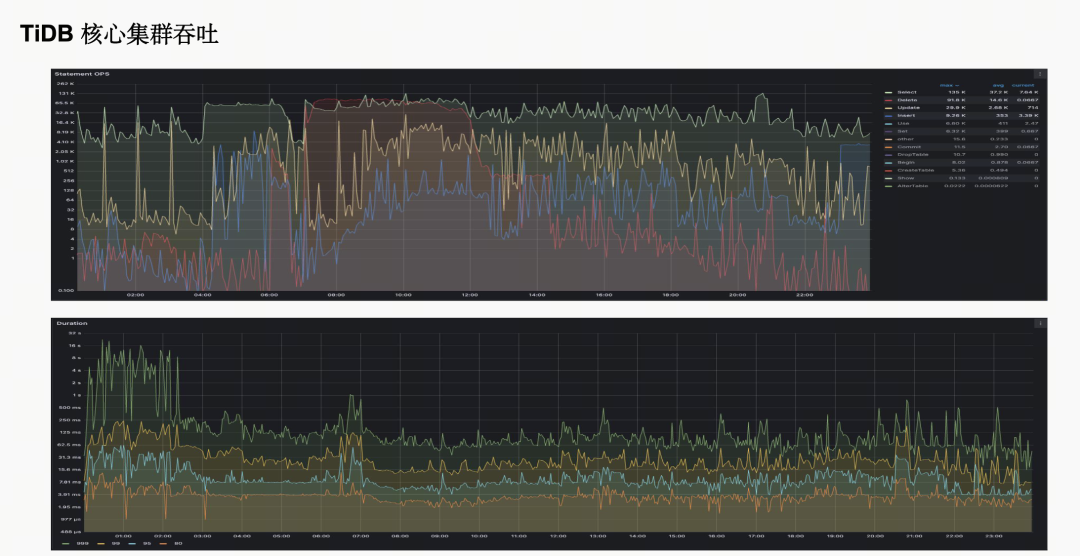
Task: Open the Duration panel three-dot menu
Action: (x=1039, y=323)
